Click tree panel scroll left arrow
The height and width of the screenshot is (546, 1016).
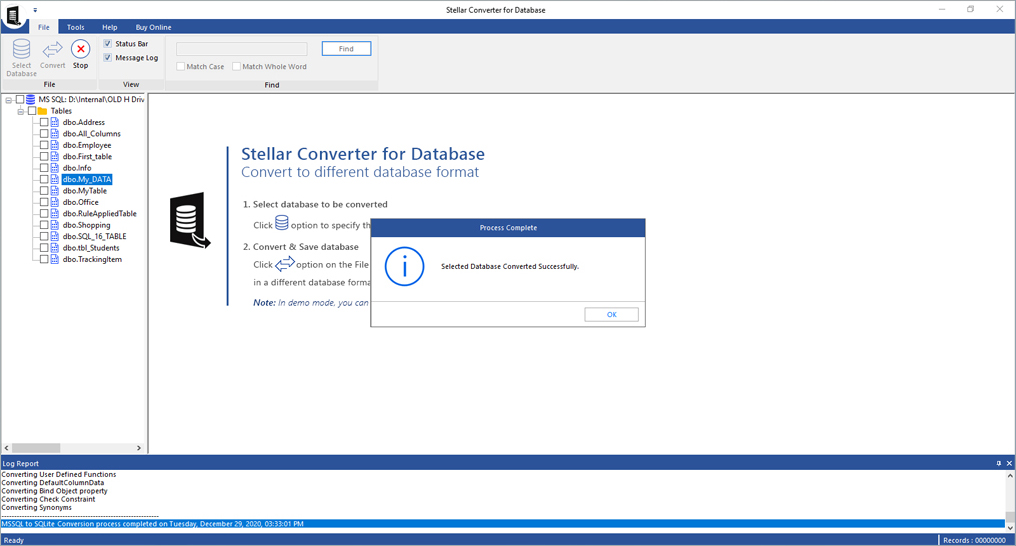[6, 448]
